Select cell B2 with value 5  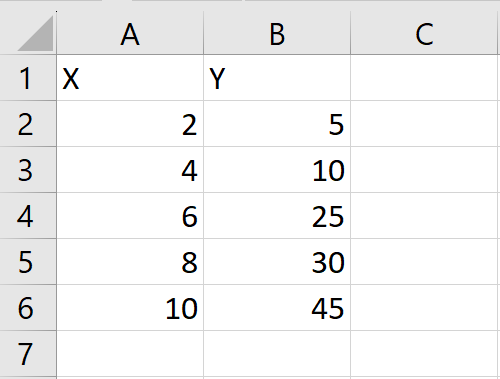(x=277, y=124)
